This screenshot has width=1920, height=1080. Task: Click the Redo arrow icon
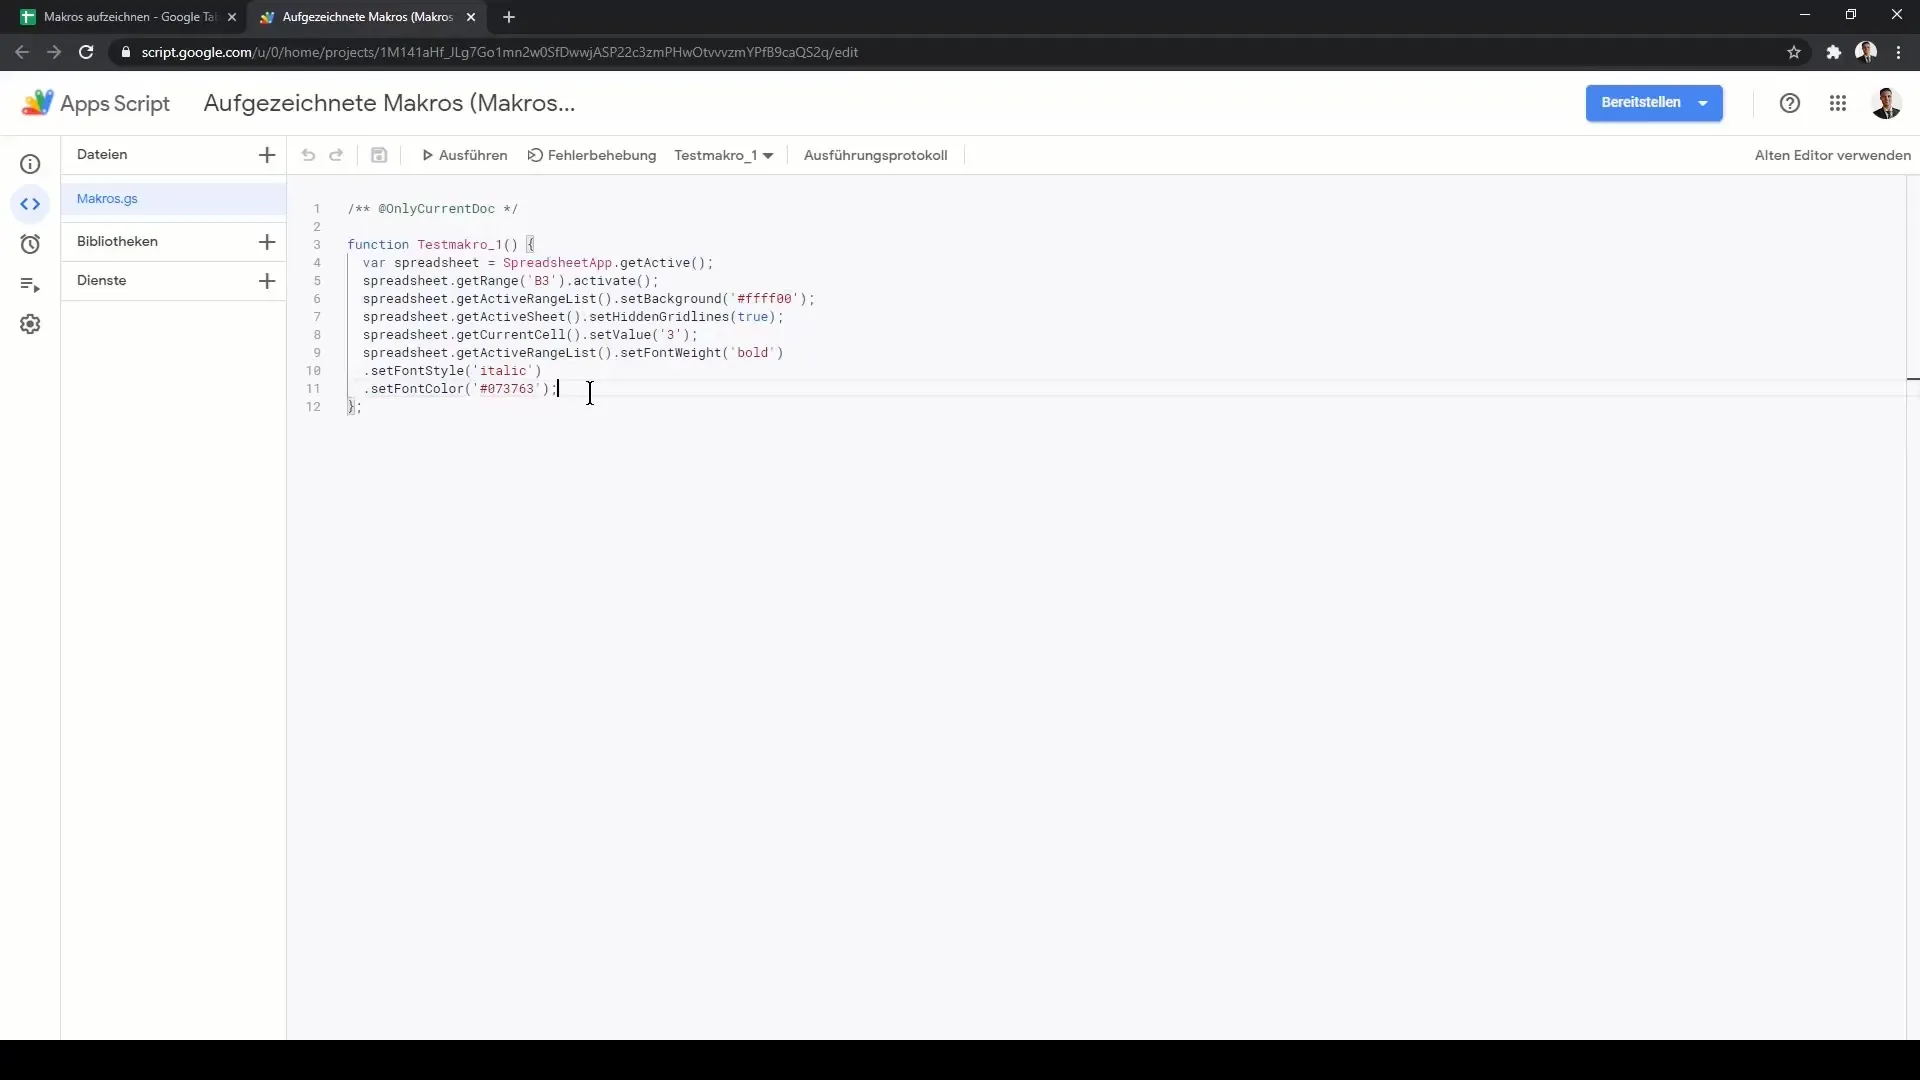[x=334, y=154]
